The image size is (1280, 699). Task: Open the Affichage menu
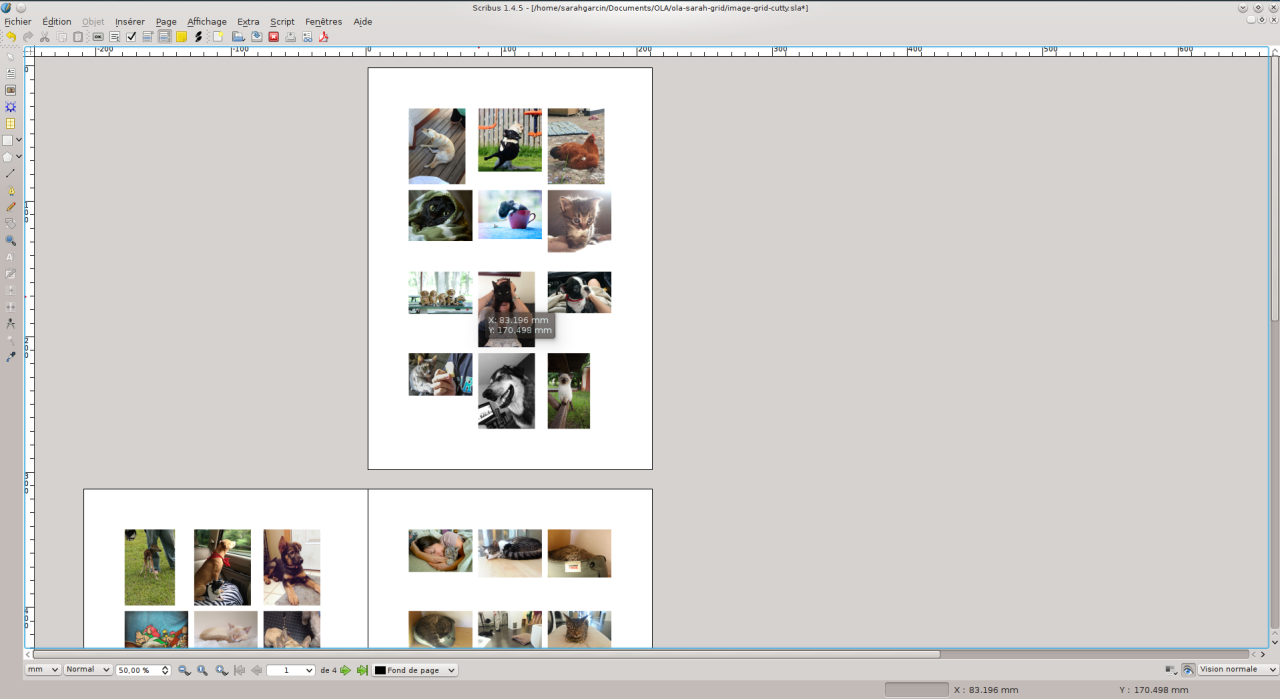point(206,21)
